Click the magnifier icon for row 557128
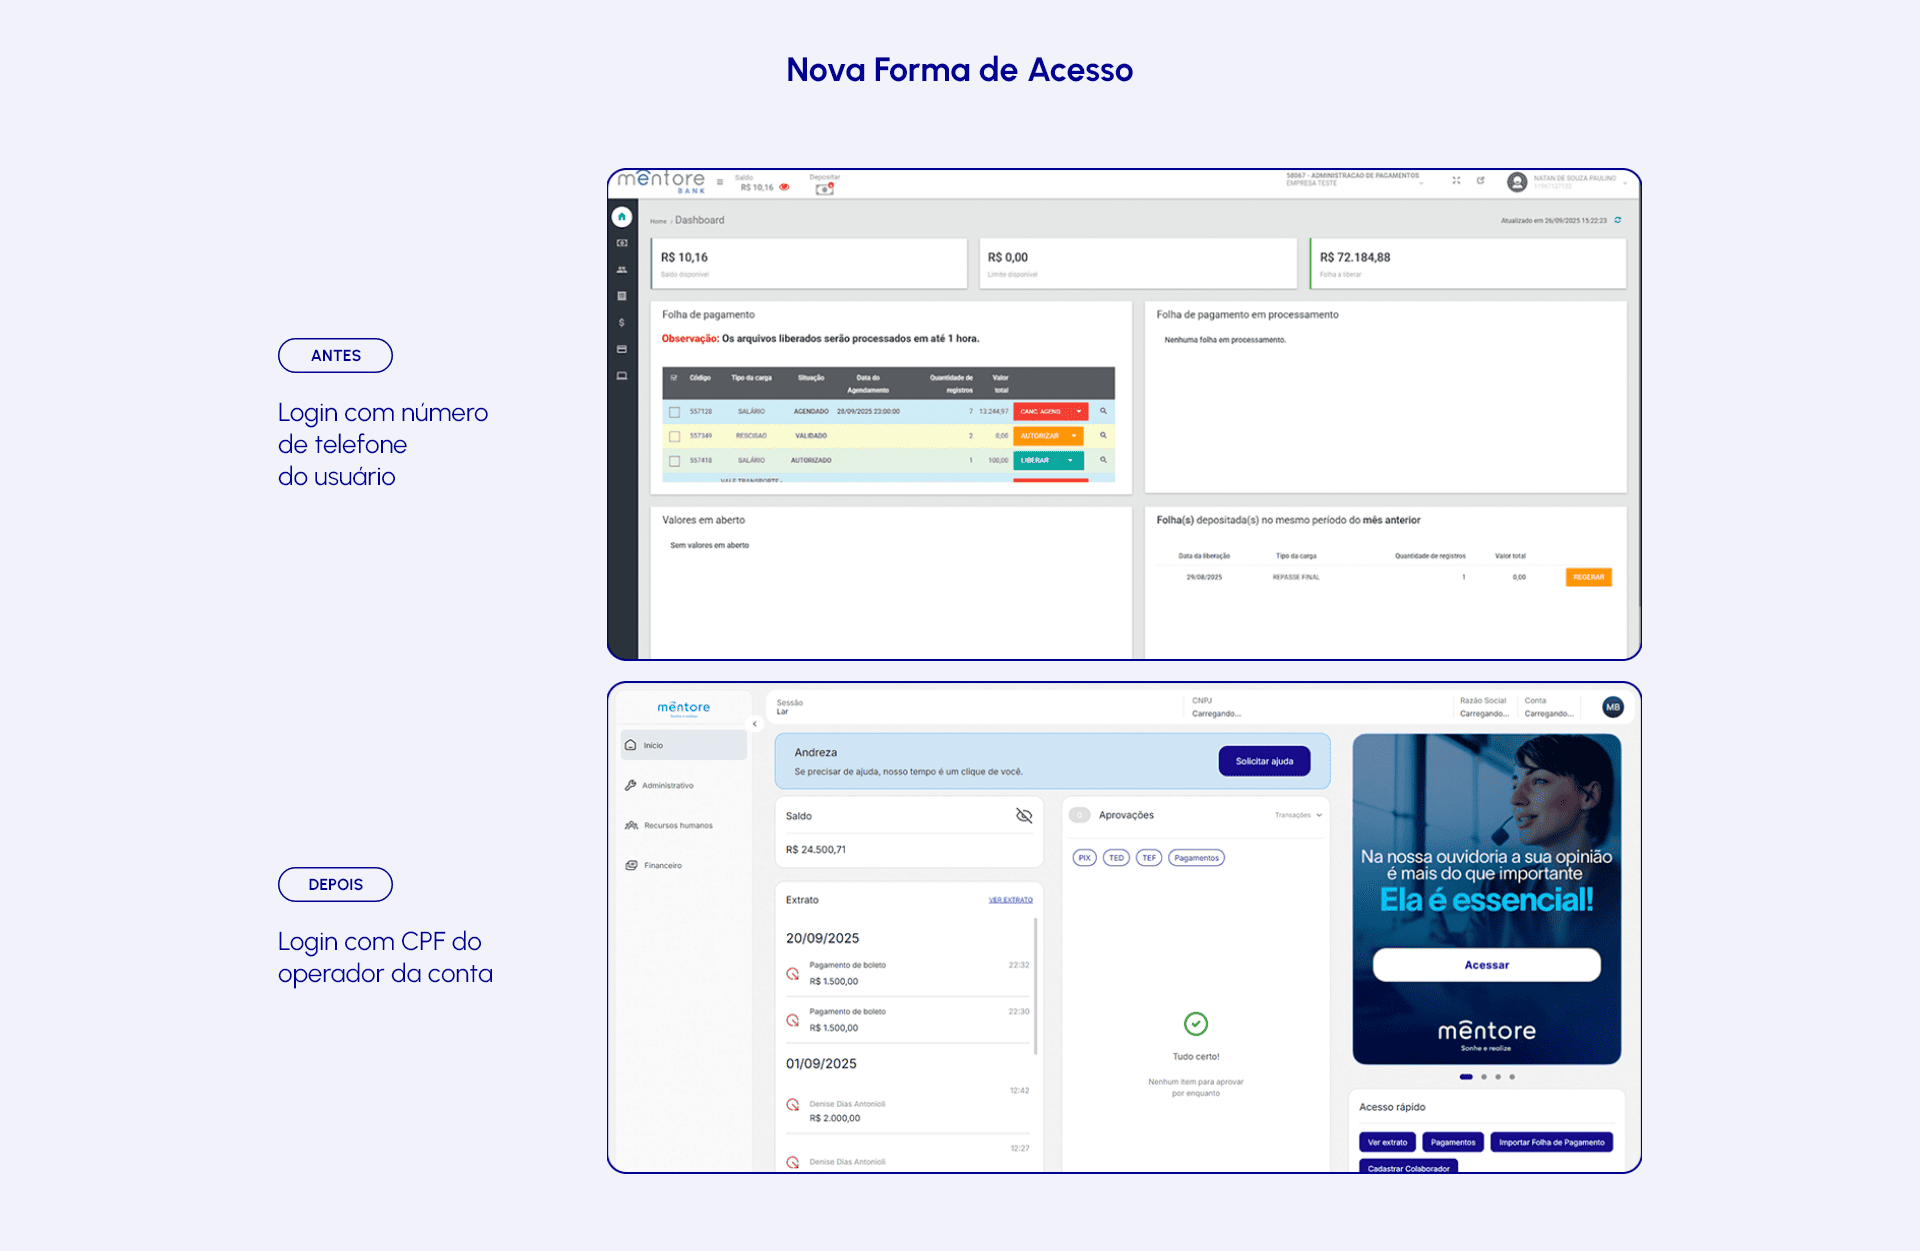Viewport: 1920px width, 1251px height. pyautogui.click(x=1104, y=411)
